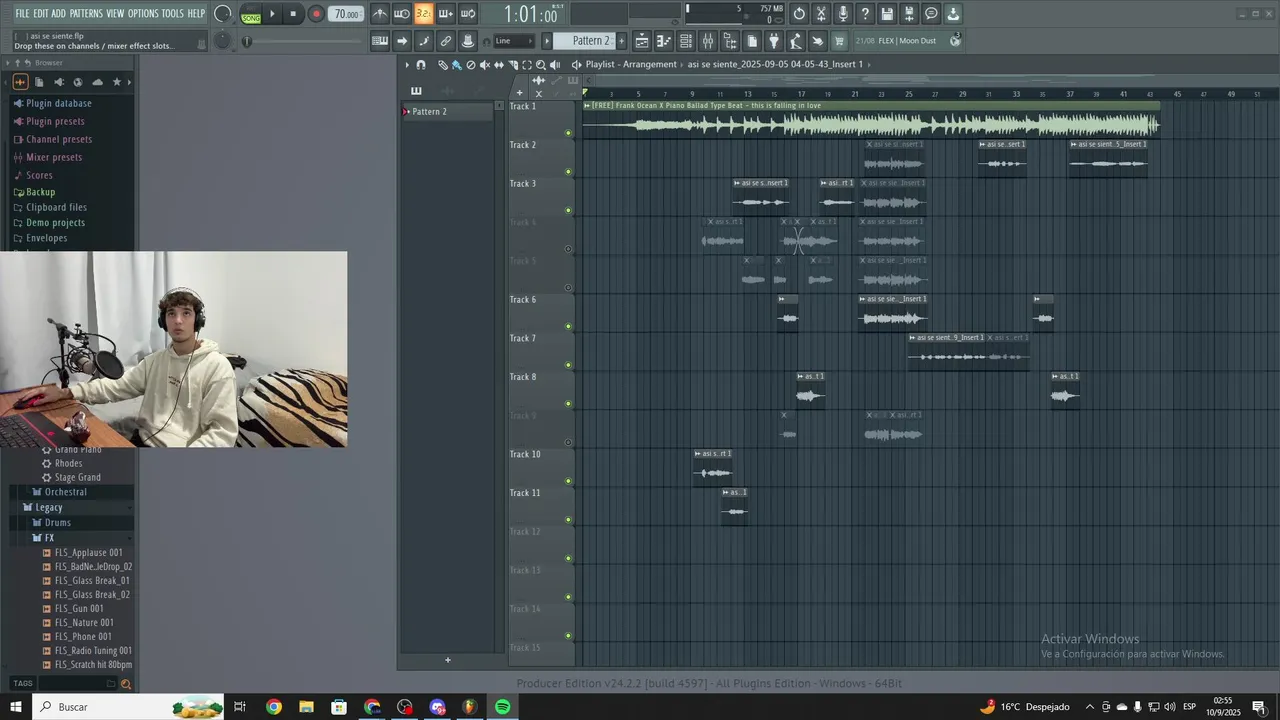Toggle Track 10 mute LED
Viewport: 1280px width, 720px height.
[x=568, y=481]
